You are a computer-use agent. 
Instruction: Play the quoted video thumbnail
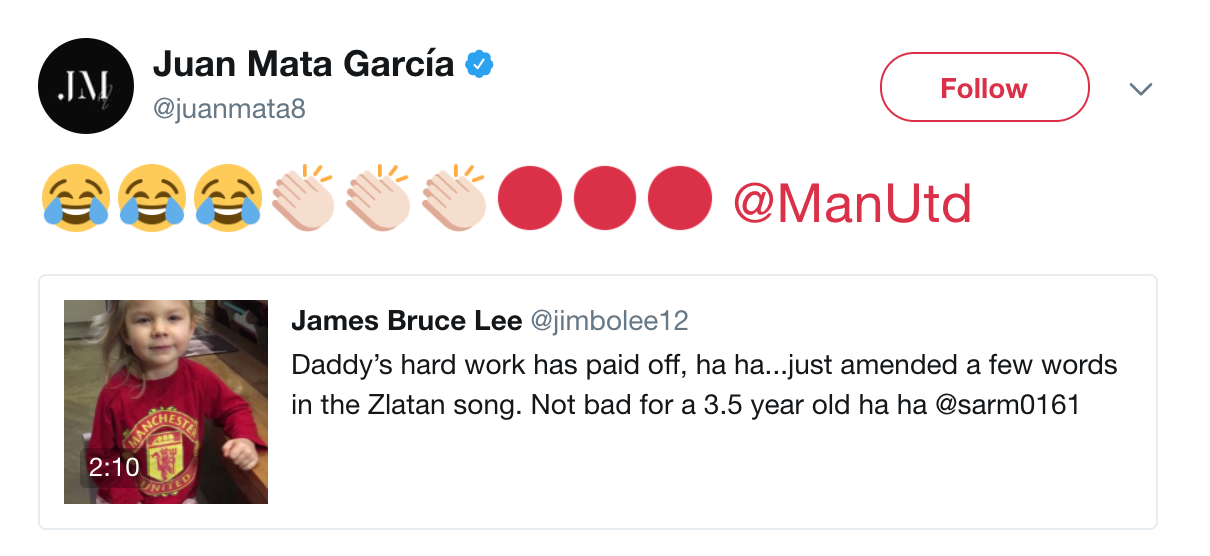(x=166, y=402)
